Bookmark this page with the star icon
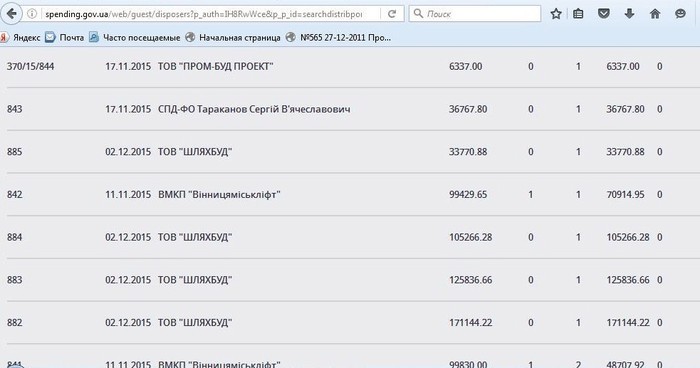700x368 pixels. coord(556,14)
